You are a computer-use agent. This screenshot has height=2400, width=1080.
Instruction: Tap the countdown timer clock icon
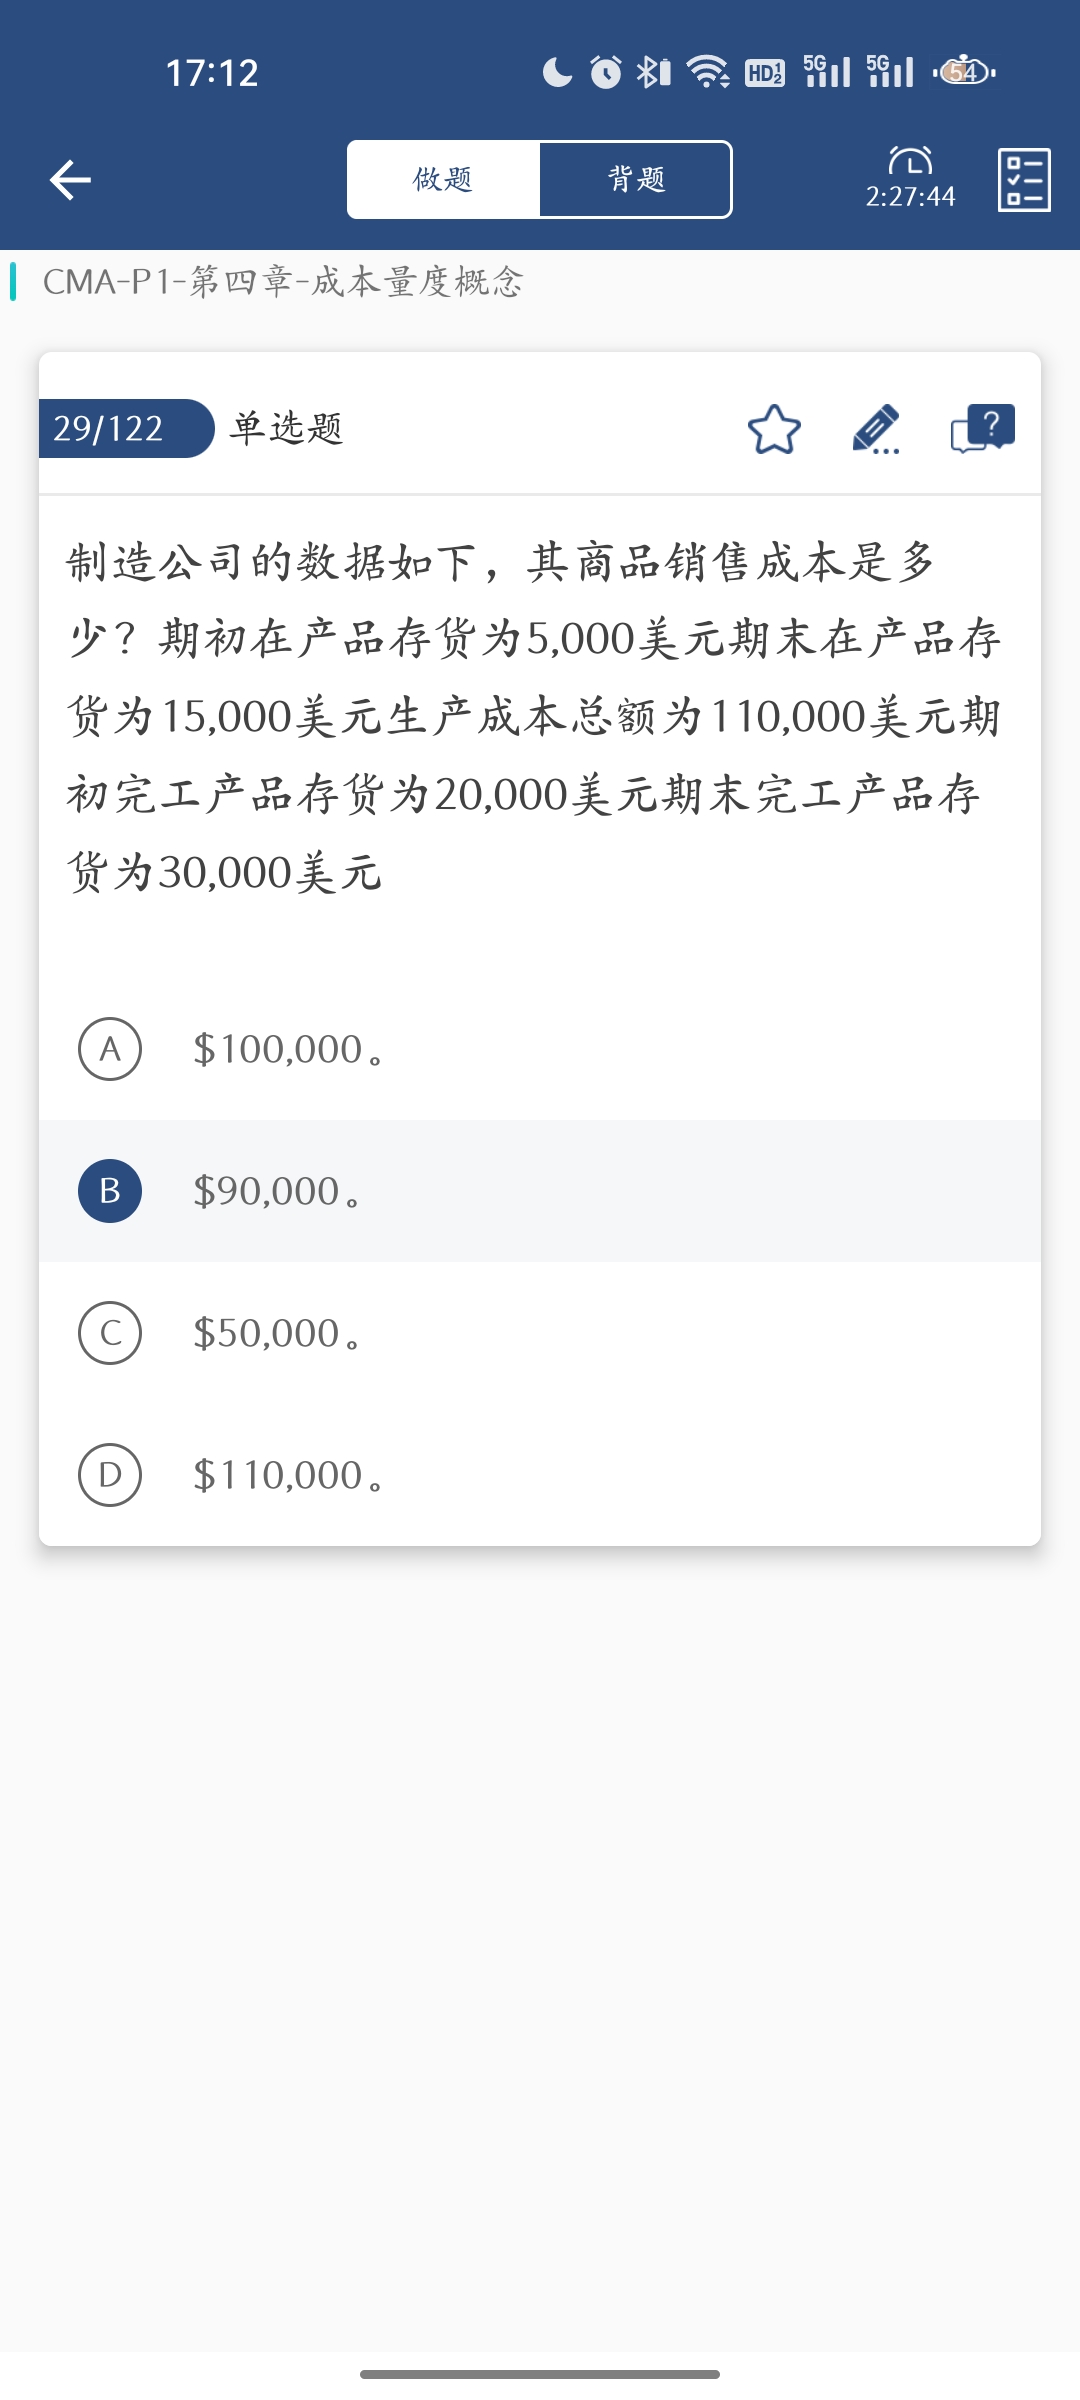click(910, 161)
